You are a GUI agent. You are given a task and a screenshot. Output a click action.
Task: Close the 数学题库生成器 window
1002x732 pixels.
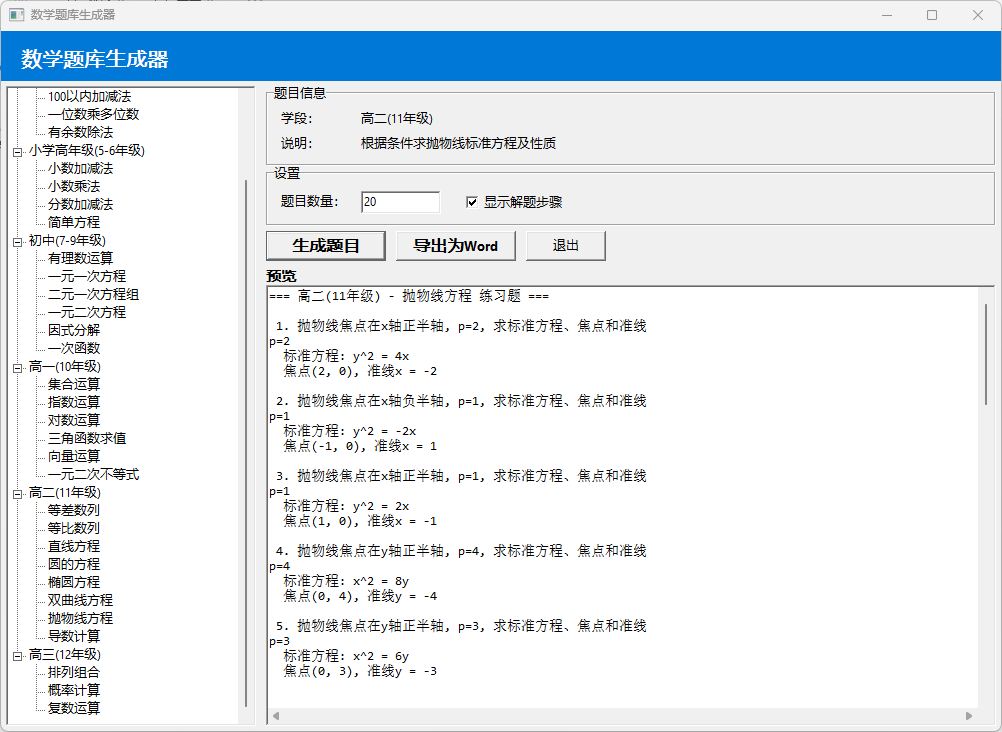pos(978,15)
